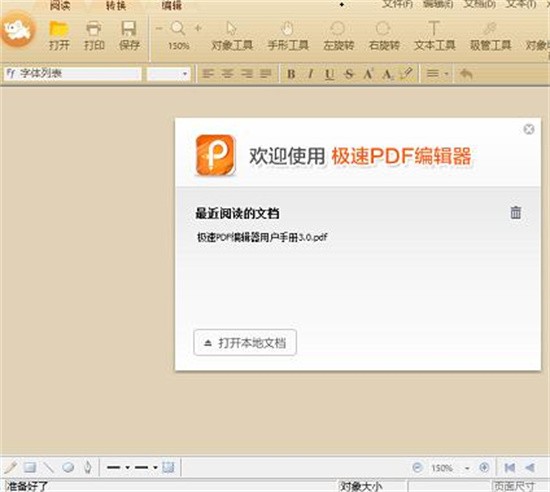Open the 文本(T) menu
The width and height of the screenshot is (550, 492).
521,4
